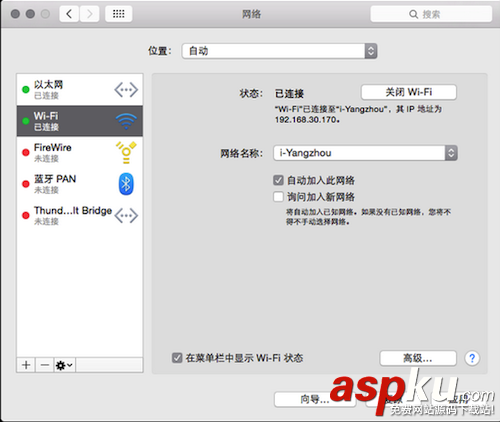The width and height of the screenshot is (500, 422).
Task: Remove the selected service with the minus button
Action: click(45, 365)
